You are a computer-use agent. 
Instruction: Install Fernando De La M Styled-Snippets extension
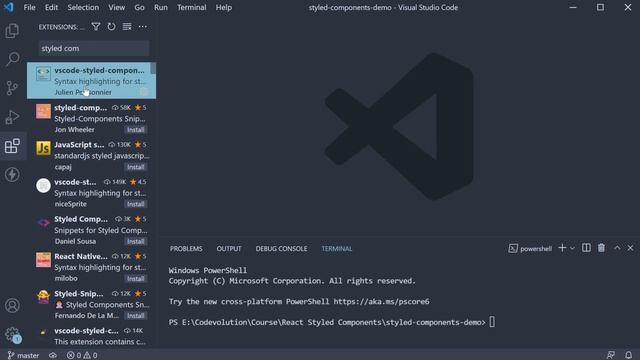[x=136, y=316]
